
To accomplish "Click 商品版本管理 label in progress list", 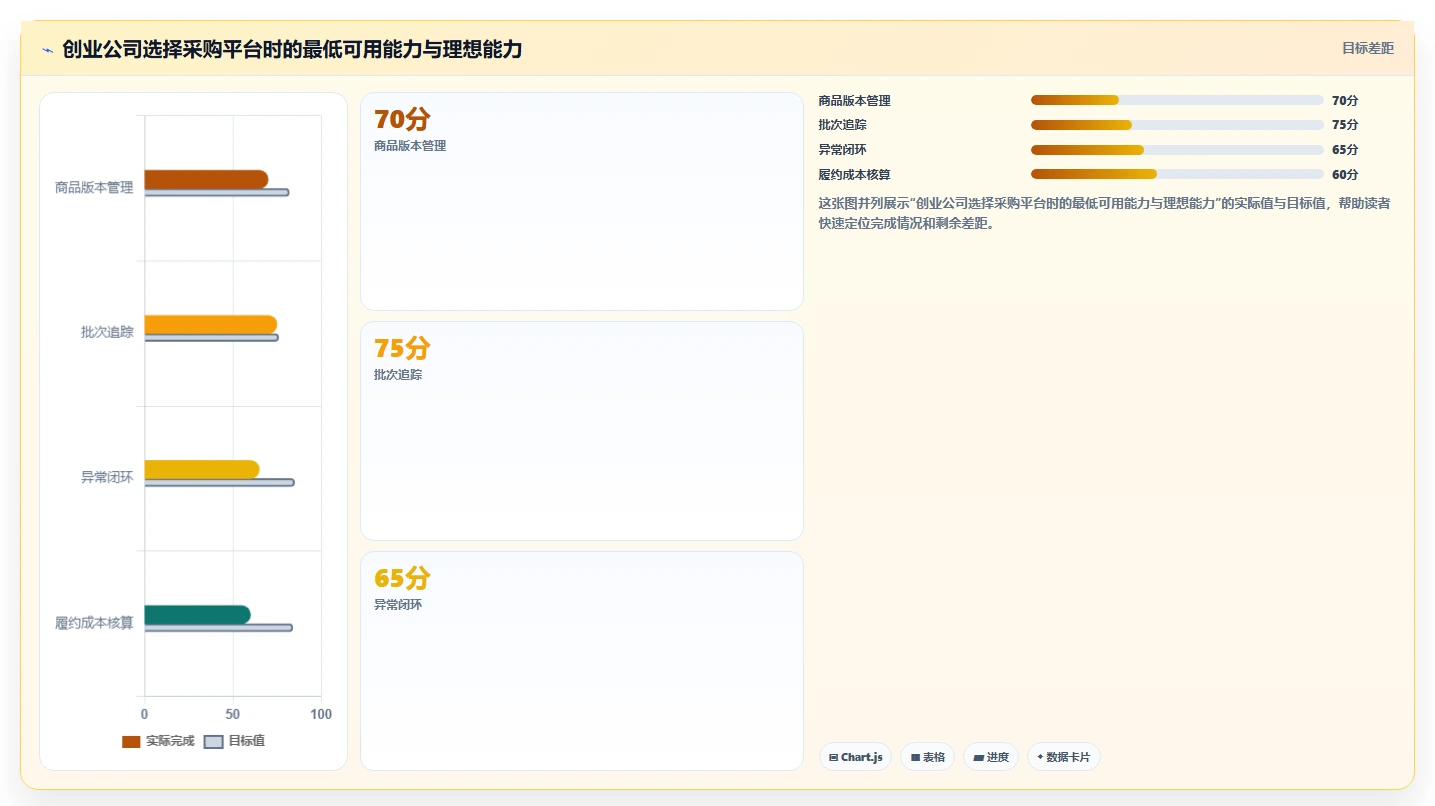I will [x=854, y=101].
